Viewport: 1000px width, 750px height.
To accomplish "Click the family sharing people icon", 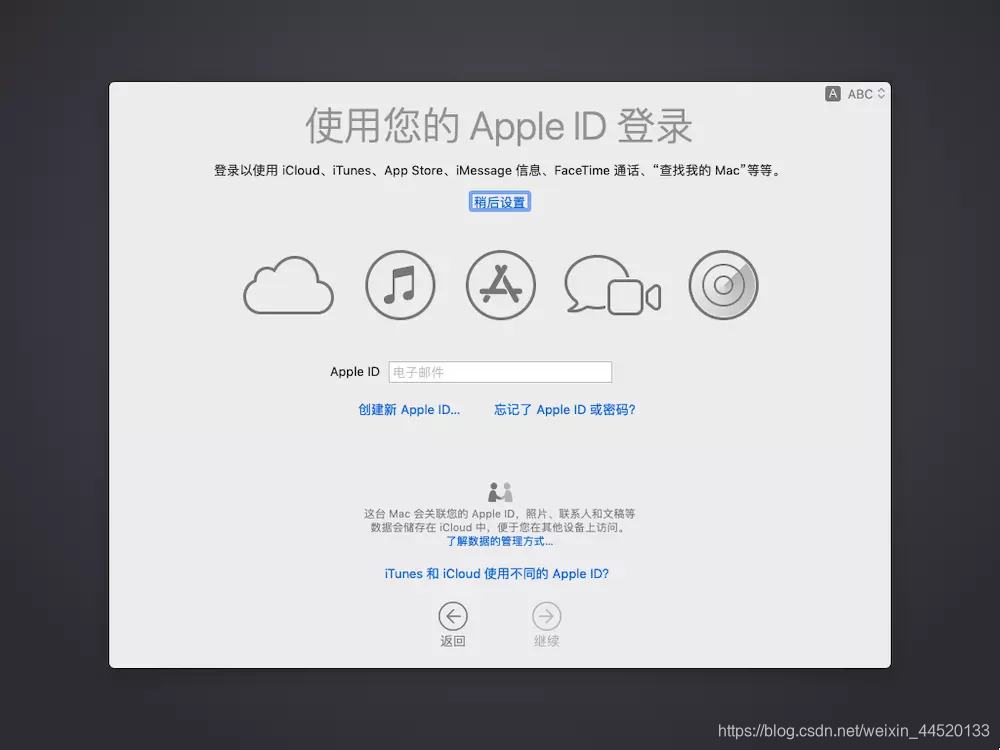I will (501, 492).
